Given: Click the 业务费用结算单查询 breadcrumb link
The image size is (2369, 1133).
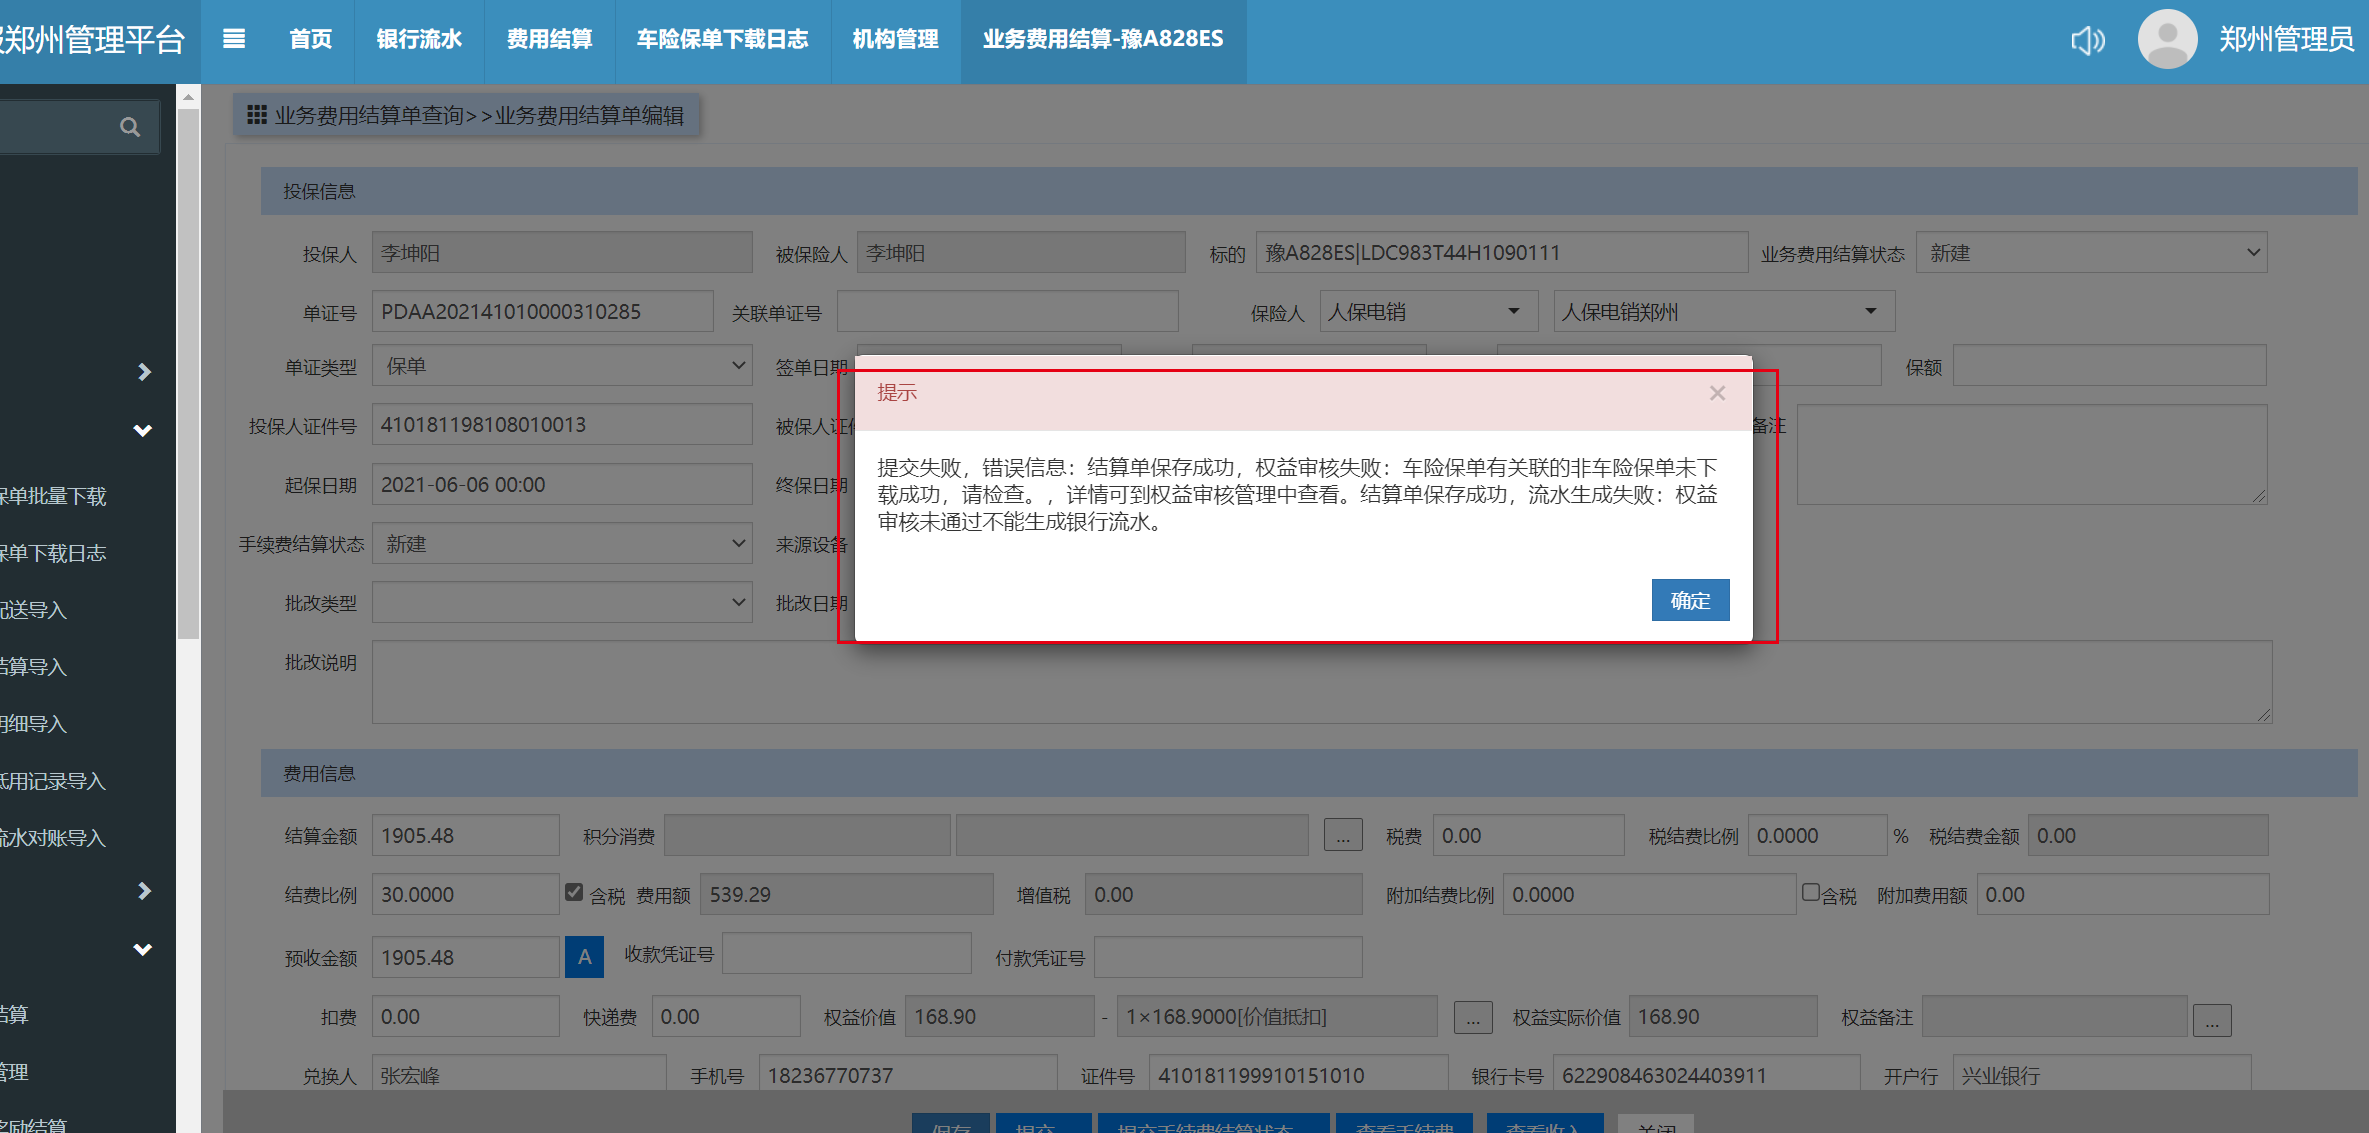Looking at the screenshot, I should (x=369, y=116).
